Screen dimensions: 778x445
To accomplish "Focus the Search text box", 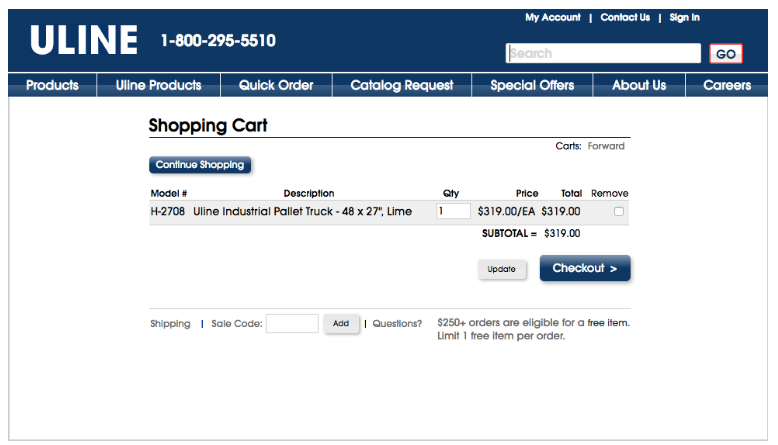I will pos(603,53).
